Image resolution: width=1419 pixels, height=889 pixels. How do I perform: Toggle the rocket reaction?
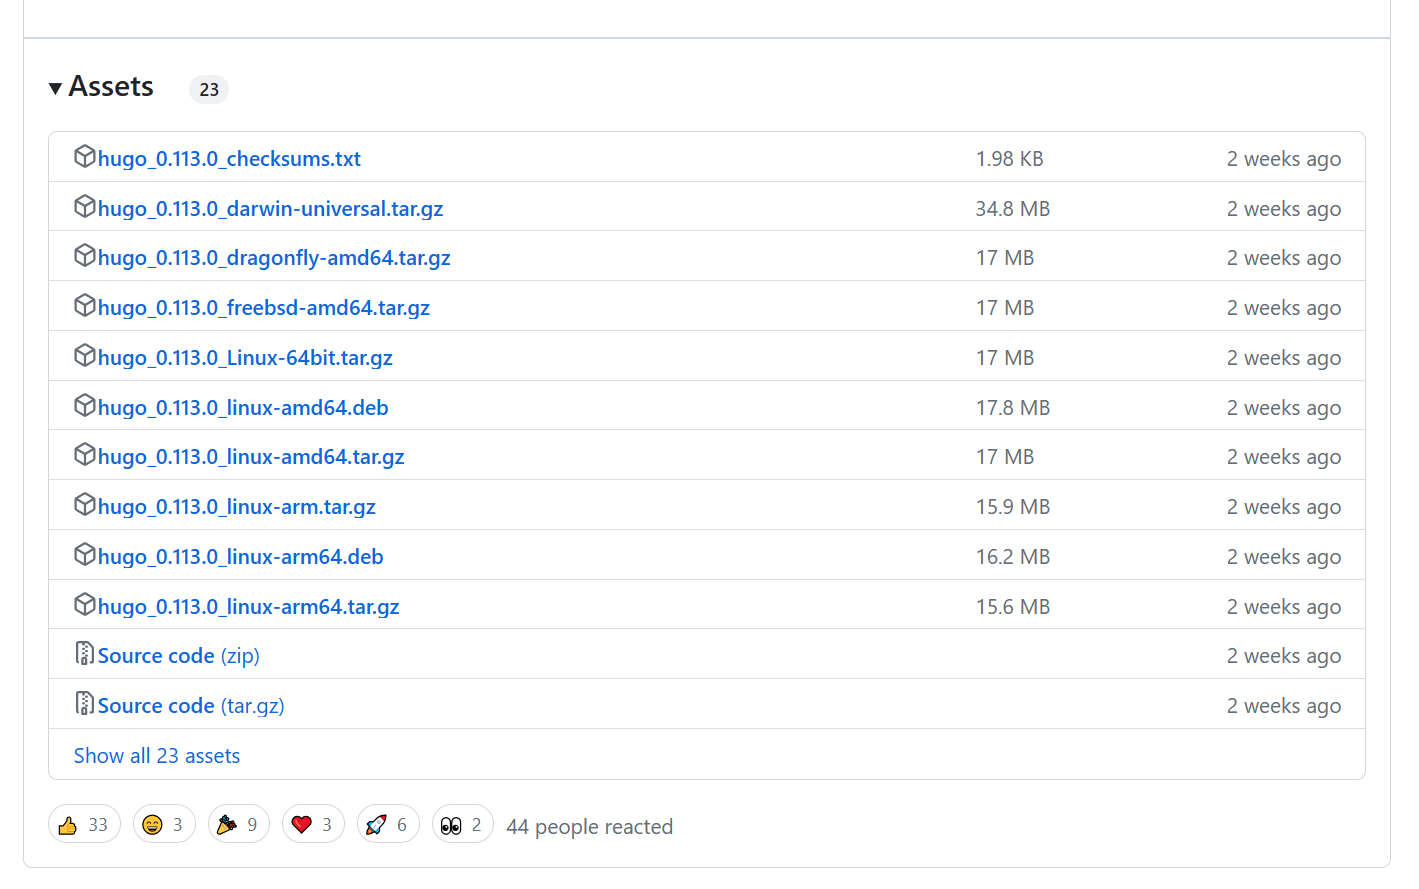pos(388,825)
